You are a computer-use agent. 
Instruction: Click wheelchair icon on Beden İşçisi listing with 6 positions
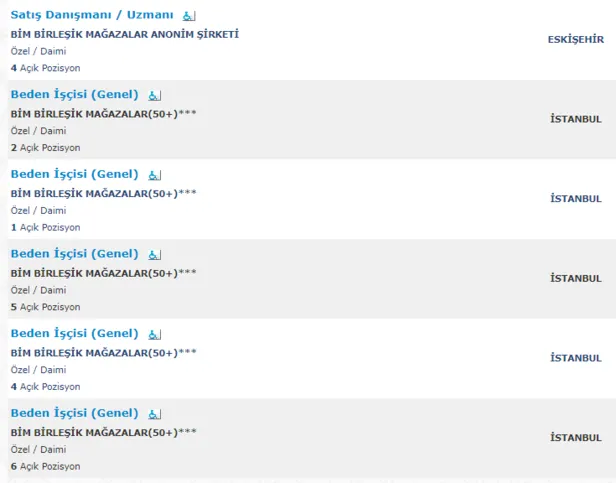(154, 414)
